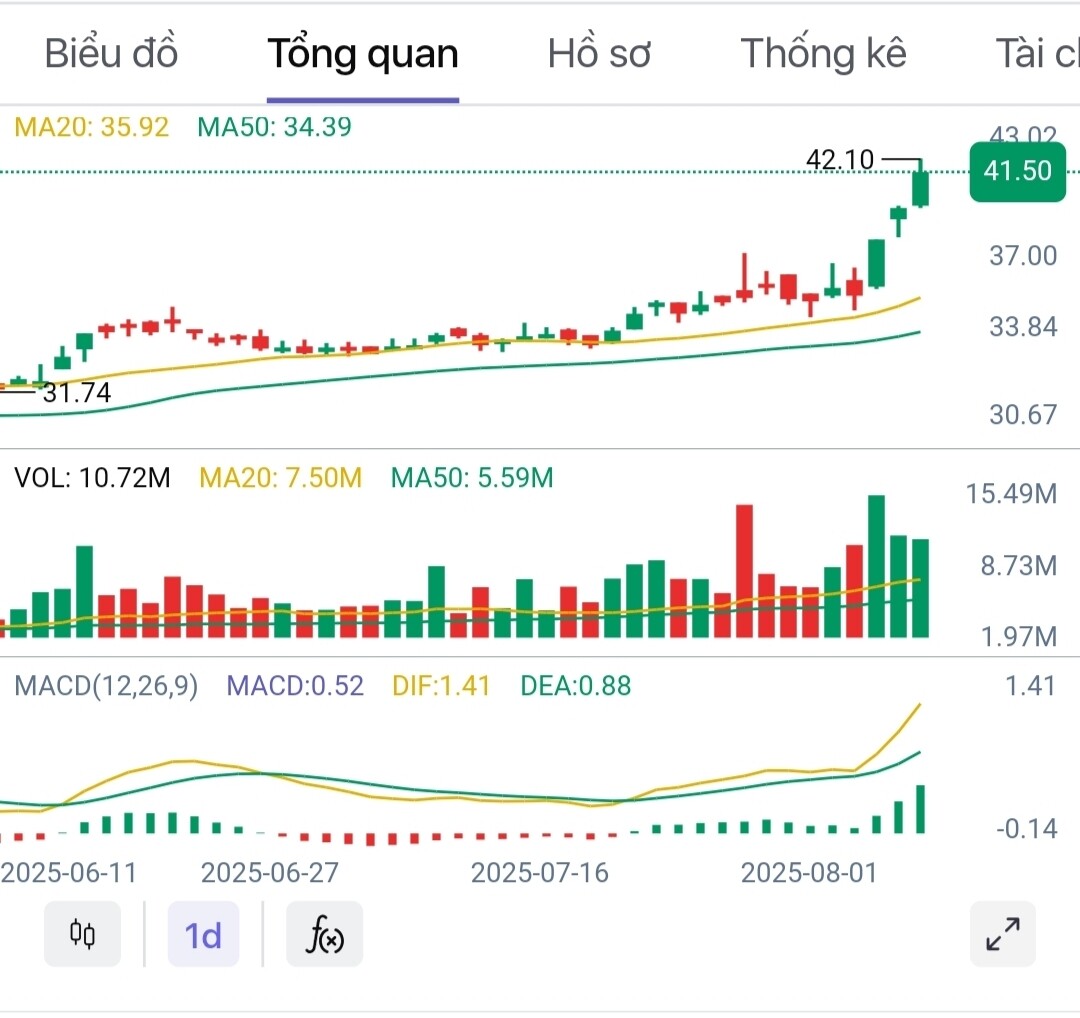This screenshot has width=1080, height=1018.
Task: Expand chart to fullscreen
Action: [1002, 934]
